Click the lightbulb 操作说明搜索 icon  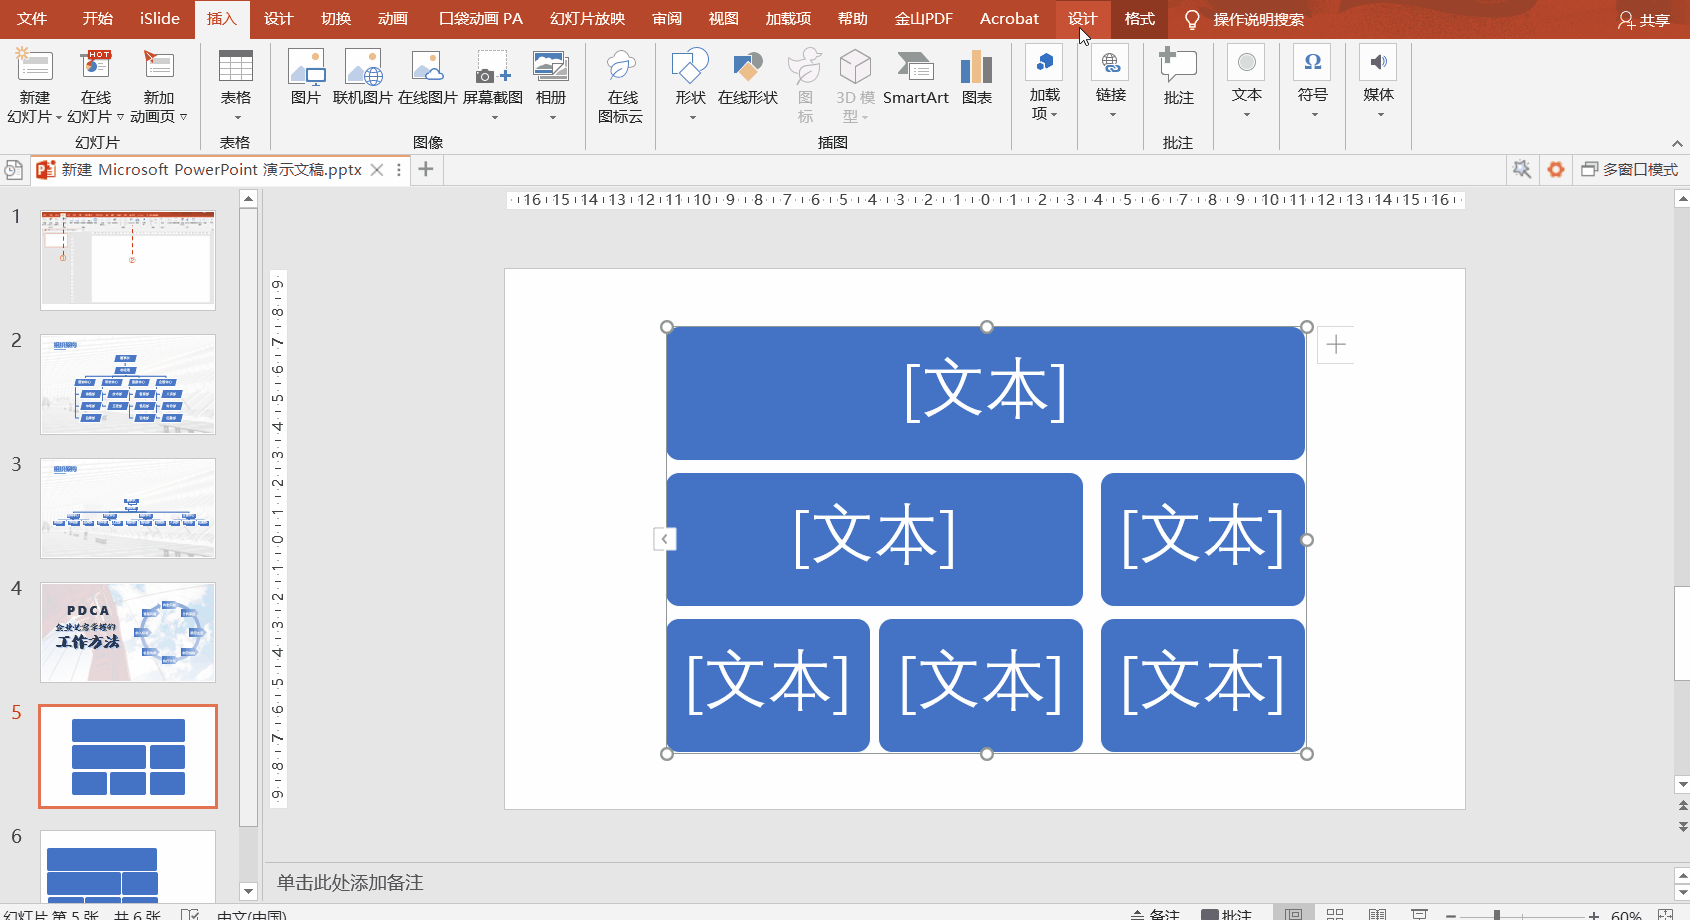1192,19
